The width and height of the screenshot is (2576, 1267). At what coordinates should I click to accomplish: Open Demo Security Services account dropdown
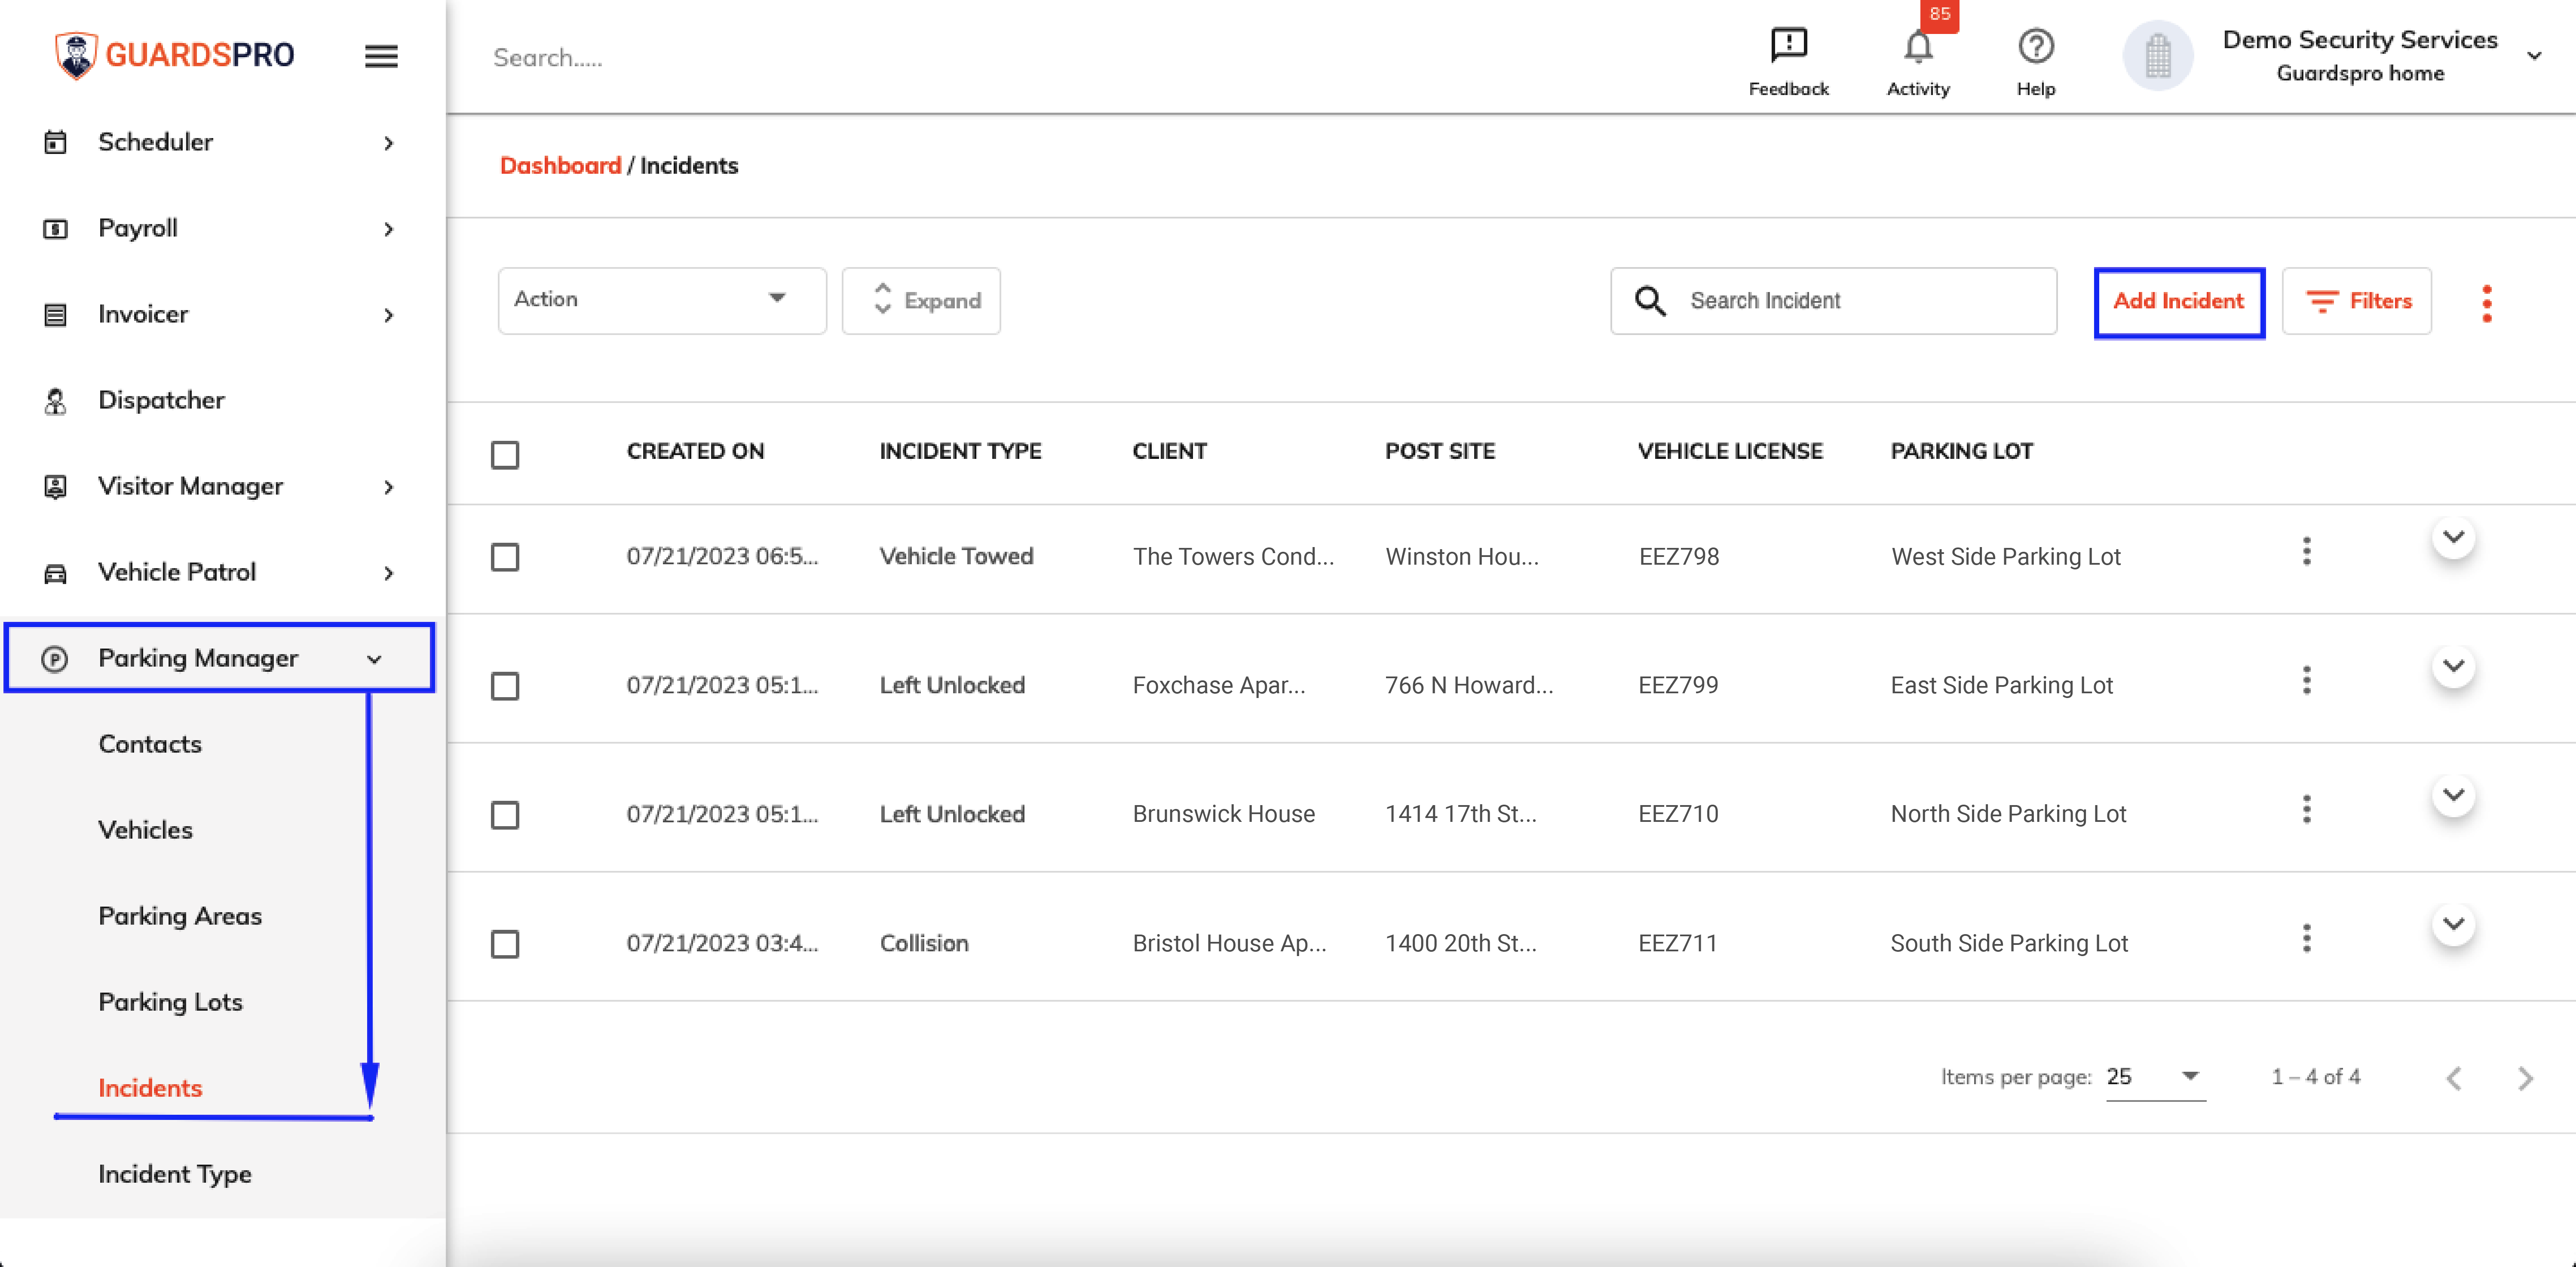2533,56
